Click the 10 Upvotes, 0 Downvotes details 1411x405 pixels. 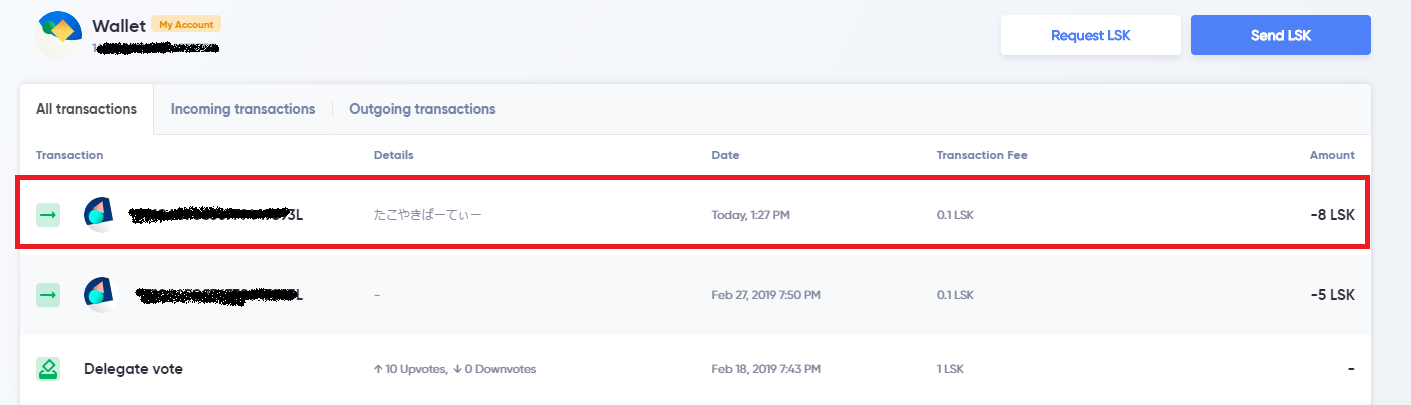click(x=454, y=369)
